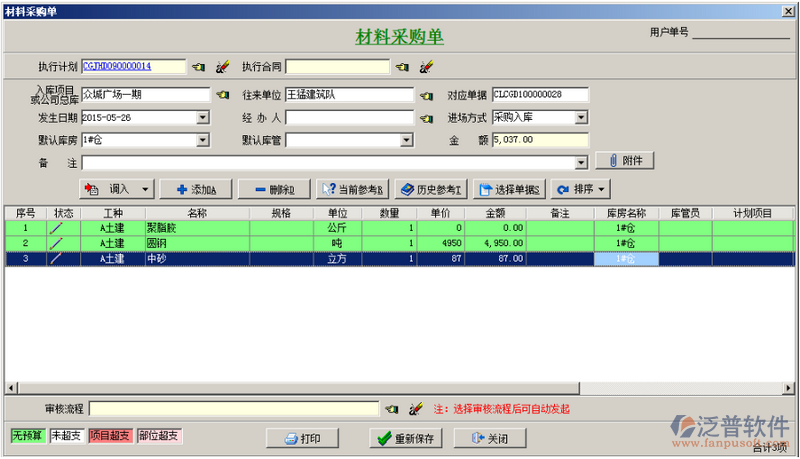Click the 打印 print button
The image size is (800, 459).
point(302,438)
